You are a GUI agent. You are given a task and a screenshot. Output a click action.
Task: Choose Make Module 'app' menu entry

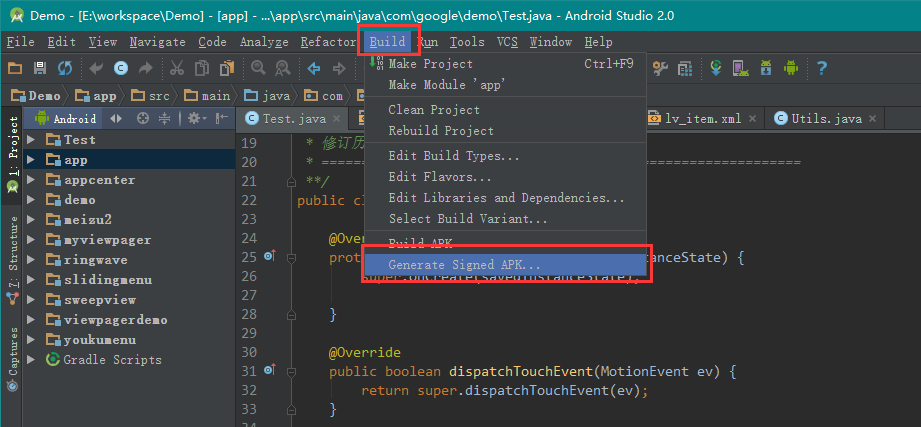coord(505,85)
